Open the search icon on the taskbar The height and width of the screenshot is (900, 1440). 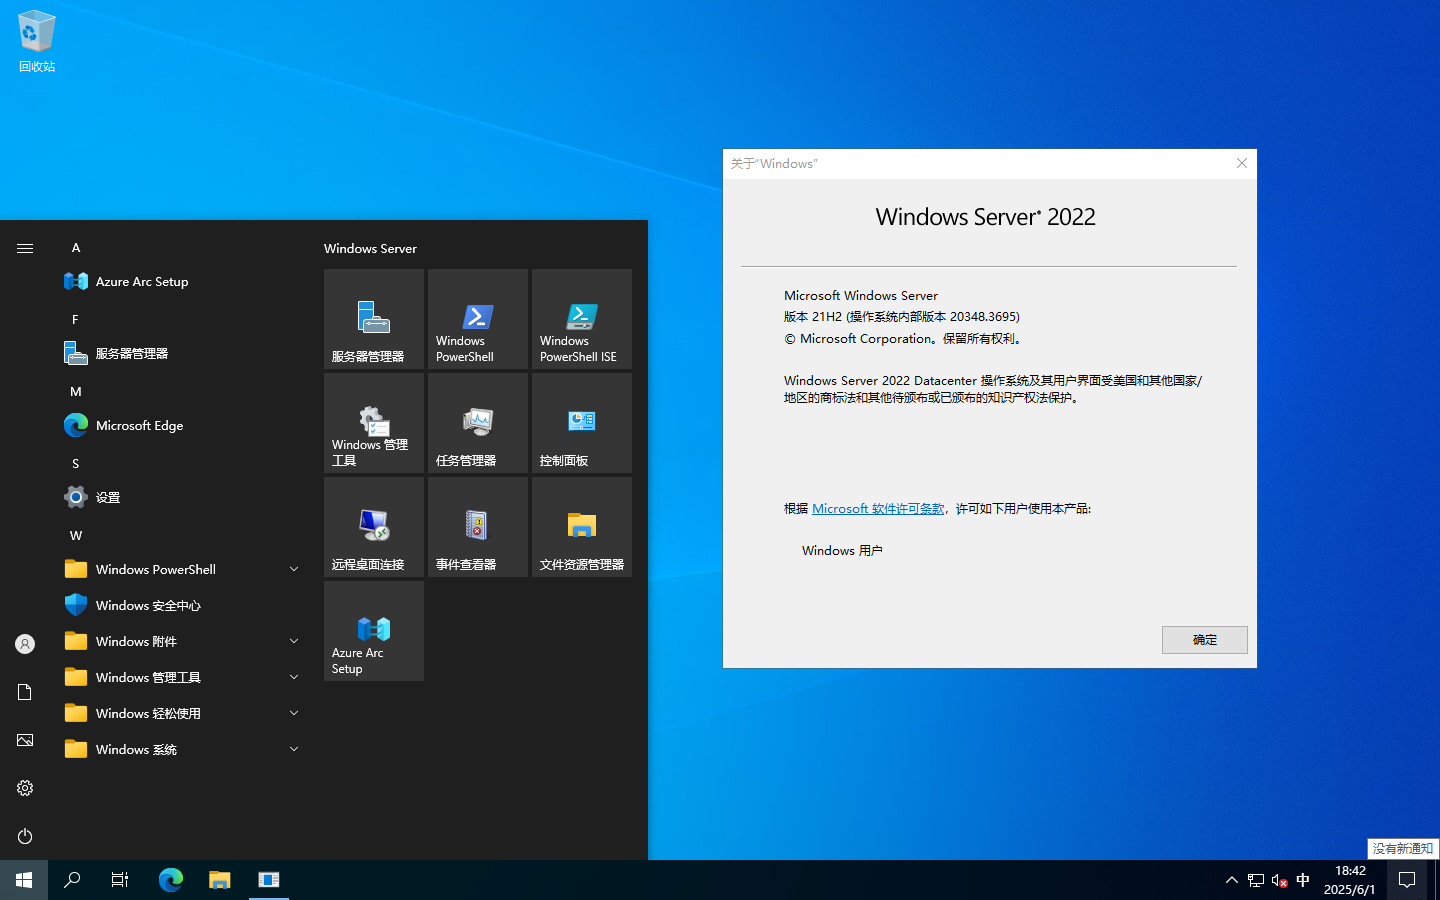click(71, 880)
